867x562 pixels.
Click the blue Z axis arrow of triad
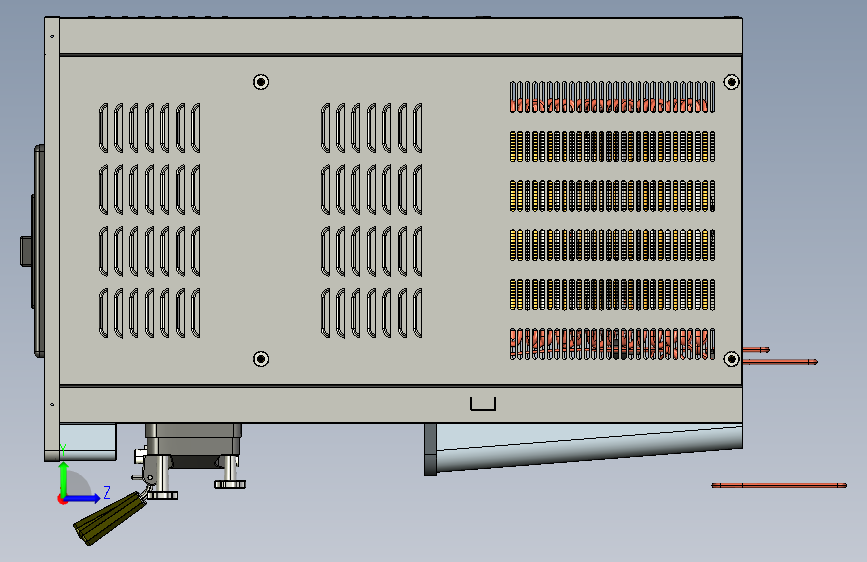[83, 498]
